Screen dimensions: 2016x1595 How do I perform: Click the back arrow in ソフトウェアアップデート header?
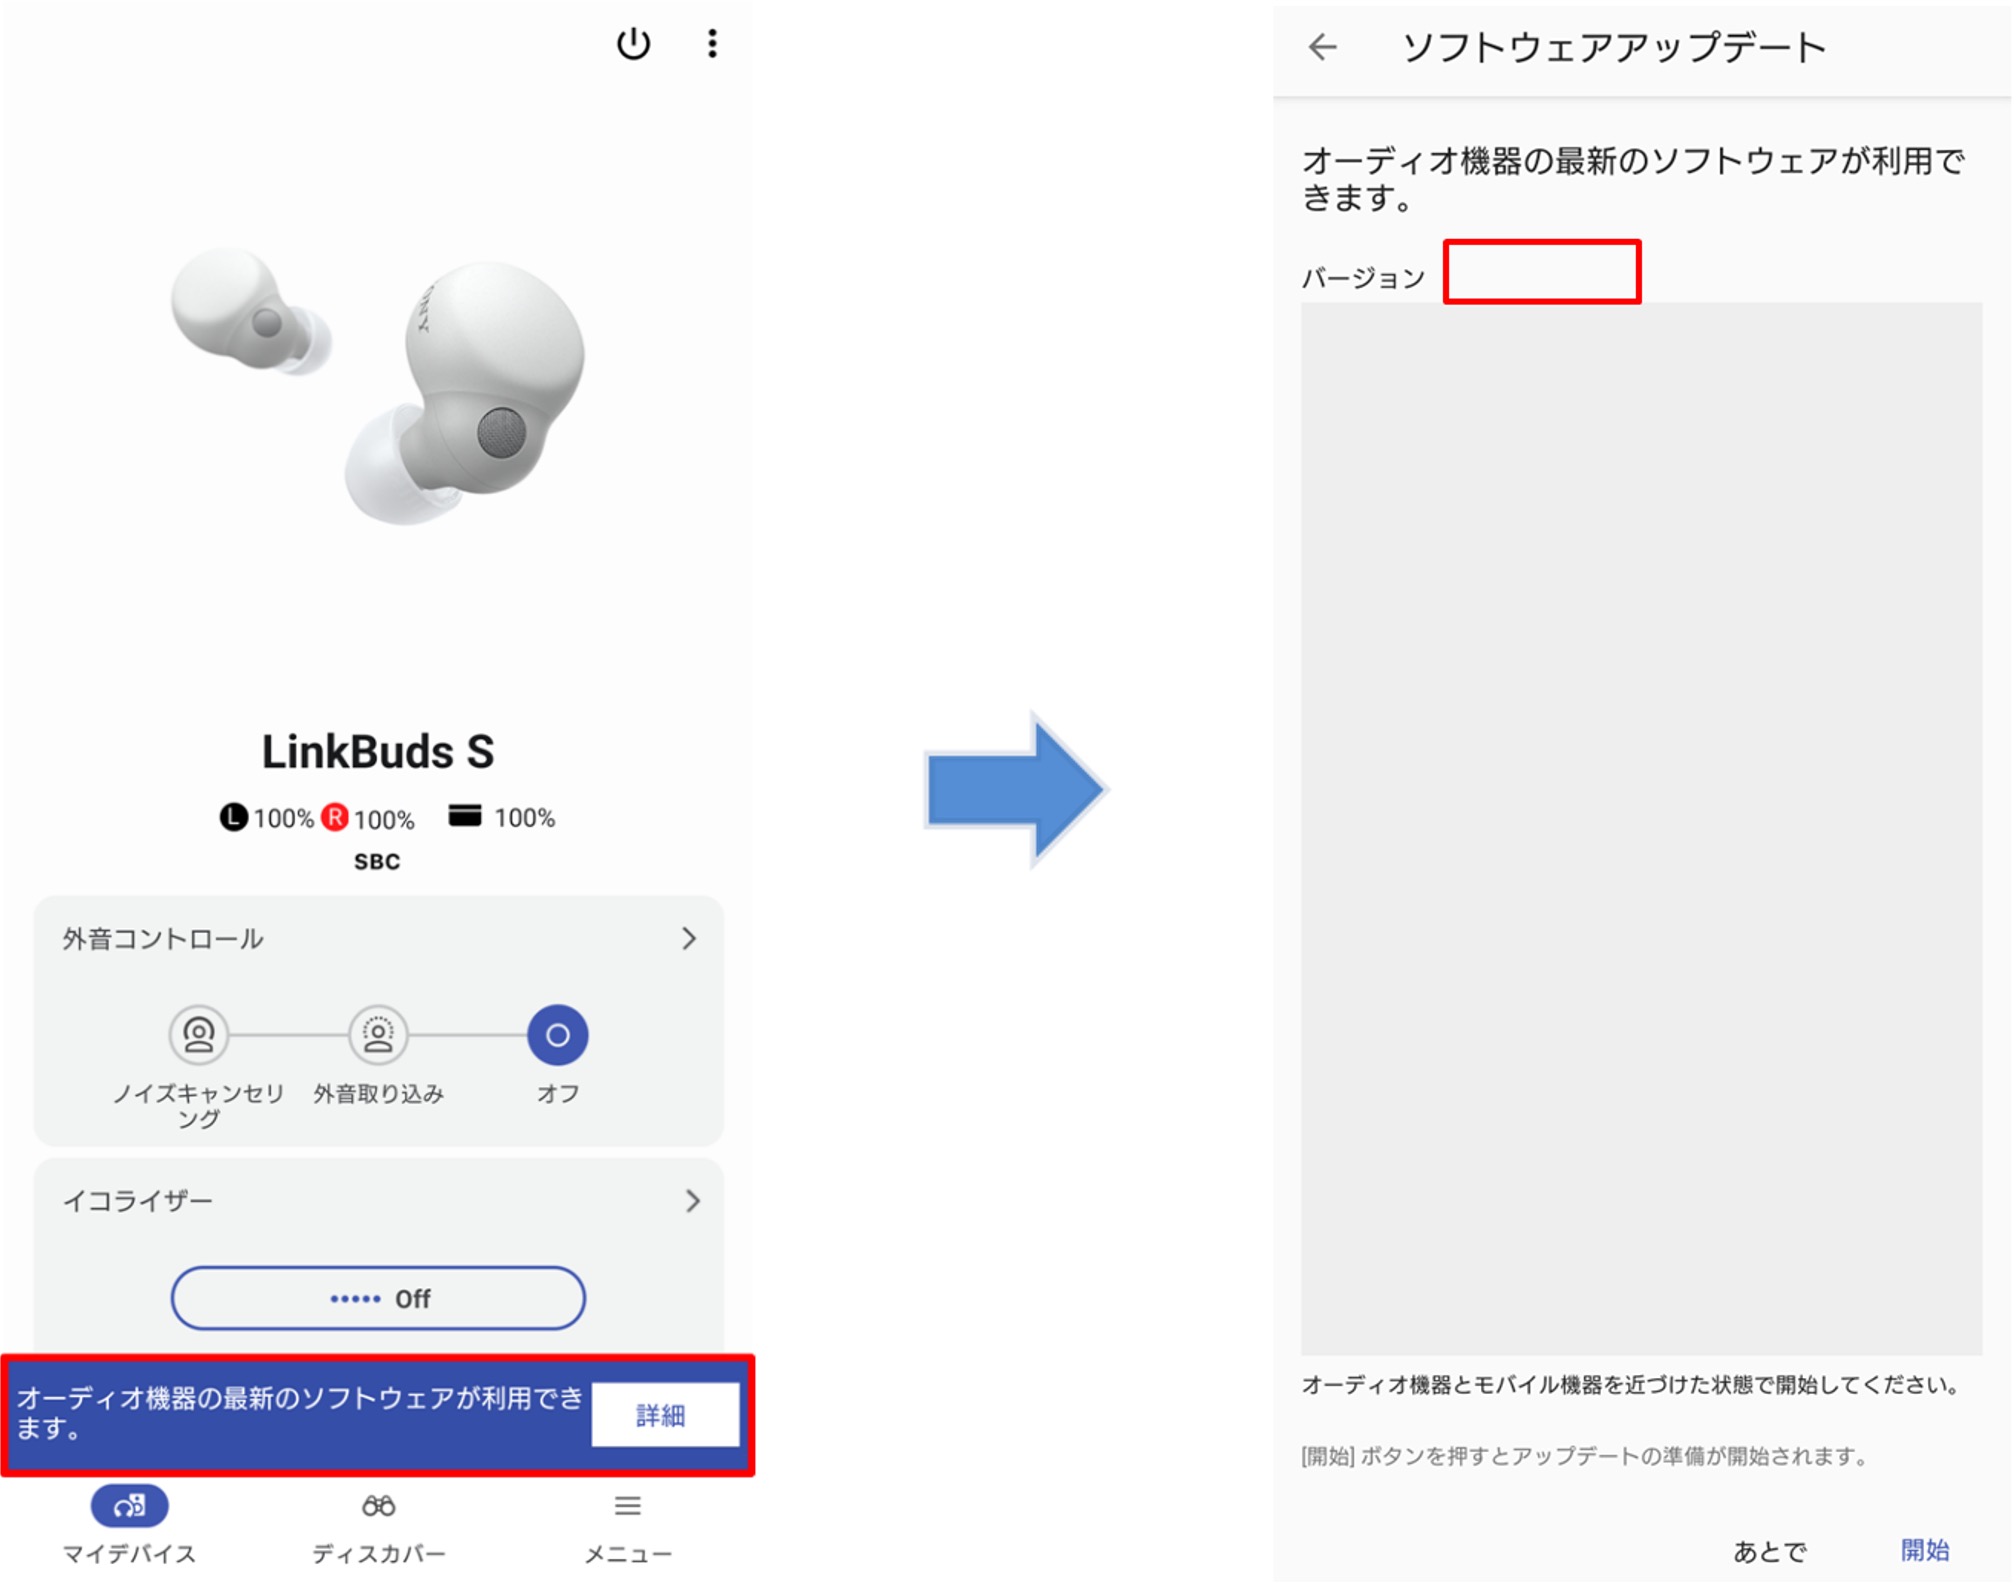click(x=1323, y=47)
